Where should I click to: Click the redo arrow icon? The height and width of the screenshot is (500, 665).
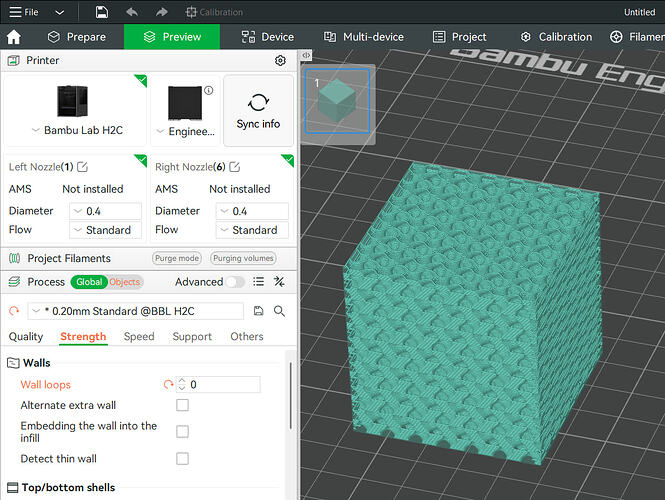[x=162, y=12]
